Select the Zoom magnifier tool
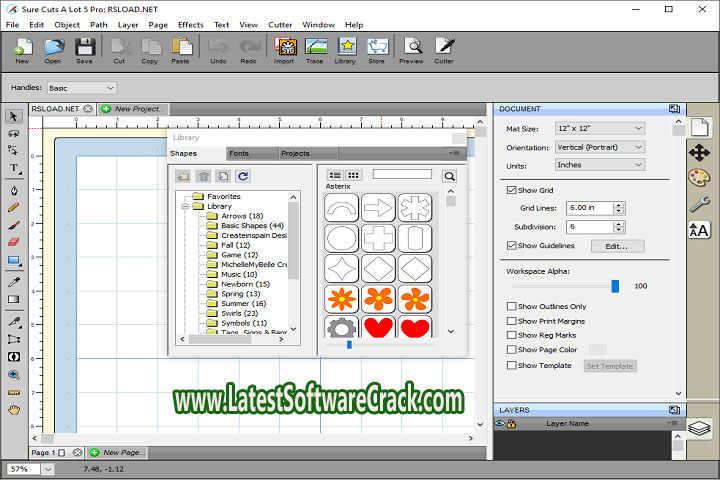This screenshot has height=480, width=720. (x=14, y=375)
